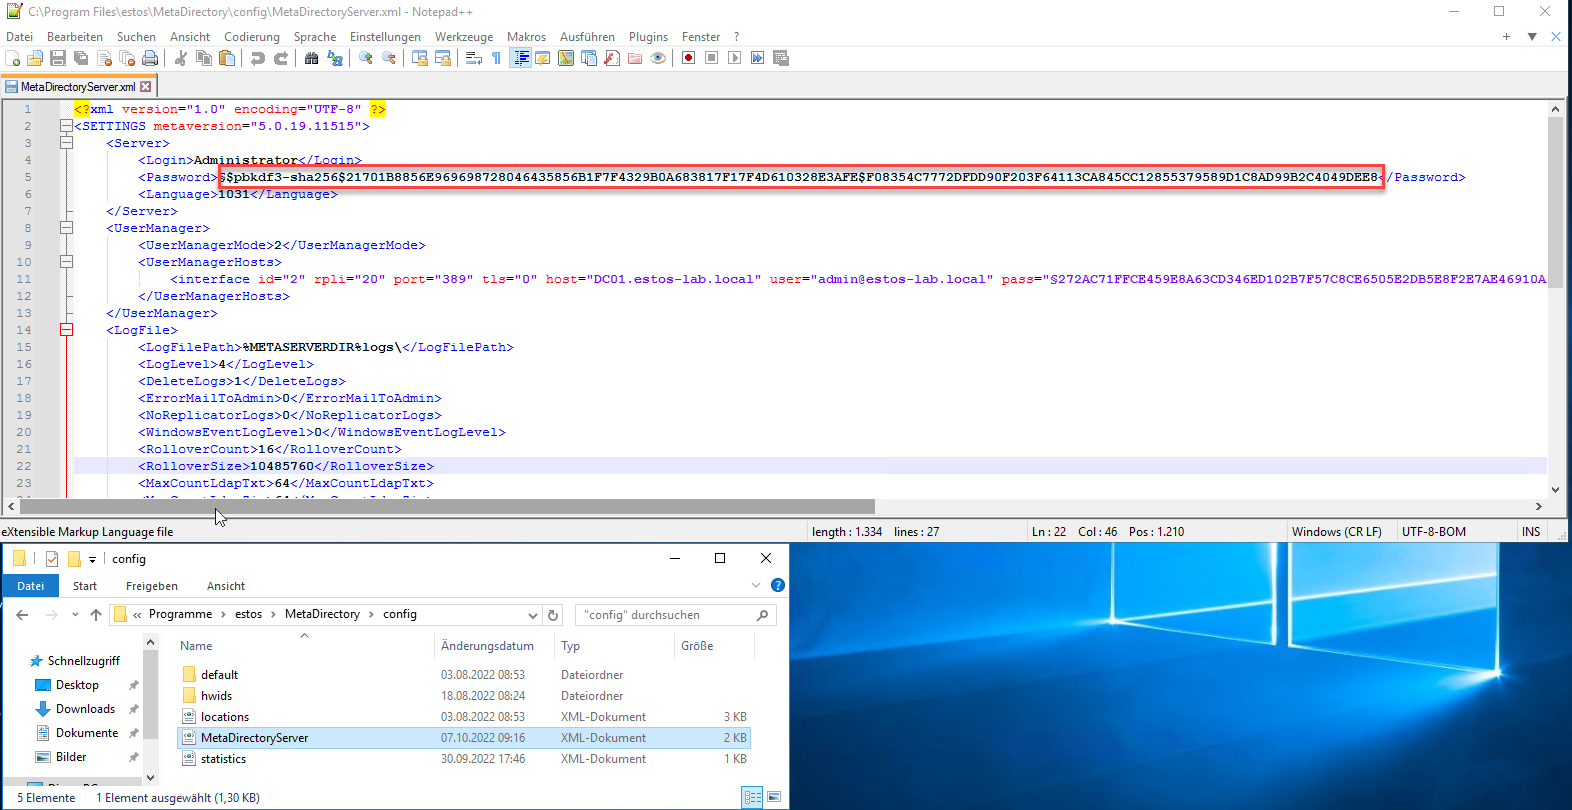
Task: Open the Explorer address bar dropdown
Action: tap(533, 615)
